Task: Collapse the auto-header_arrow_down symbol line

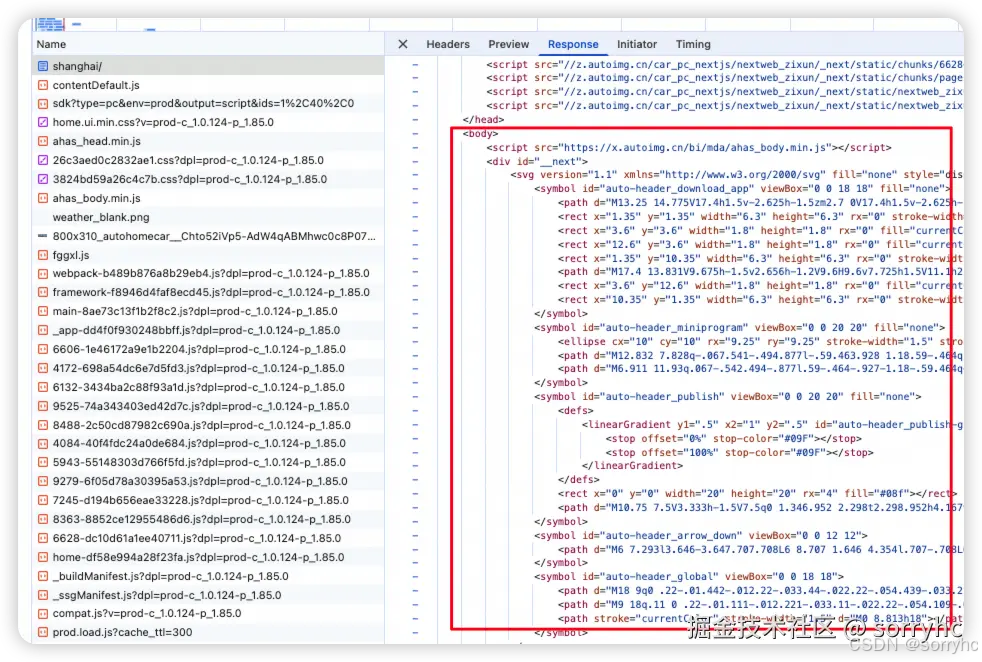Action: (415, 535)
